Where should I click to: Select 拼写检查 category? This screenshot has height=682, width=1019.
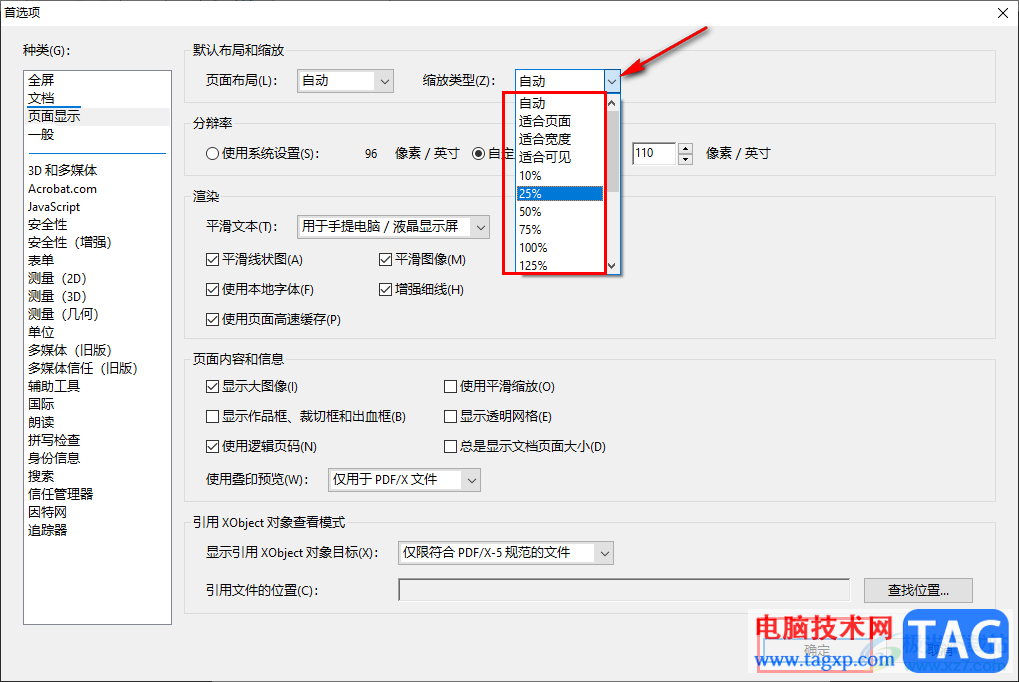coord(54,440)
